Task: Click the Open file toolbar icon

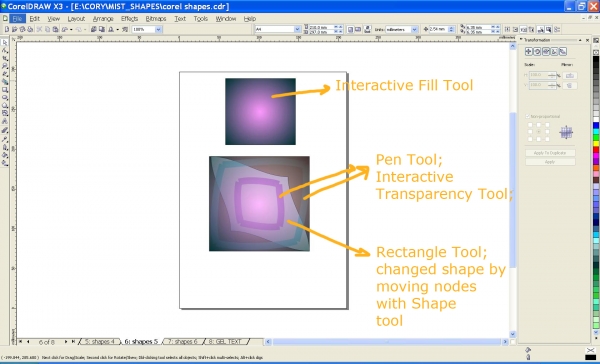Action: 15,29
